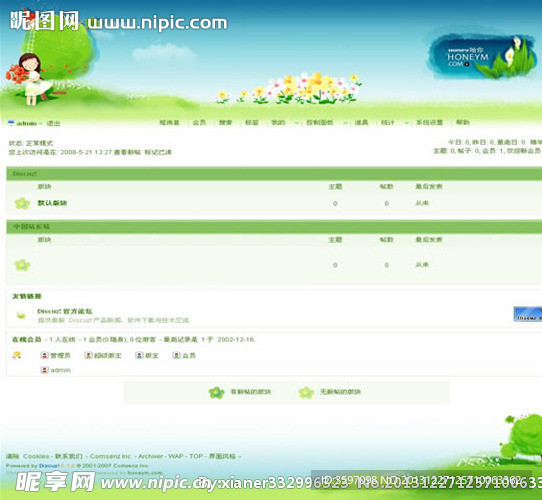Open the 中国站长站 category header
Viewport: 542px width, 500px height.
point(31,227)
